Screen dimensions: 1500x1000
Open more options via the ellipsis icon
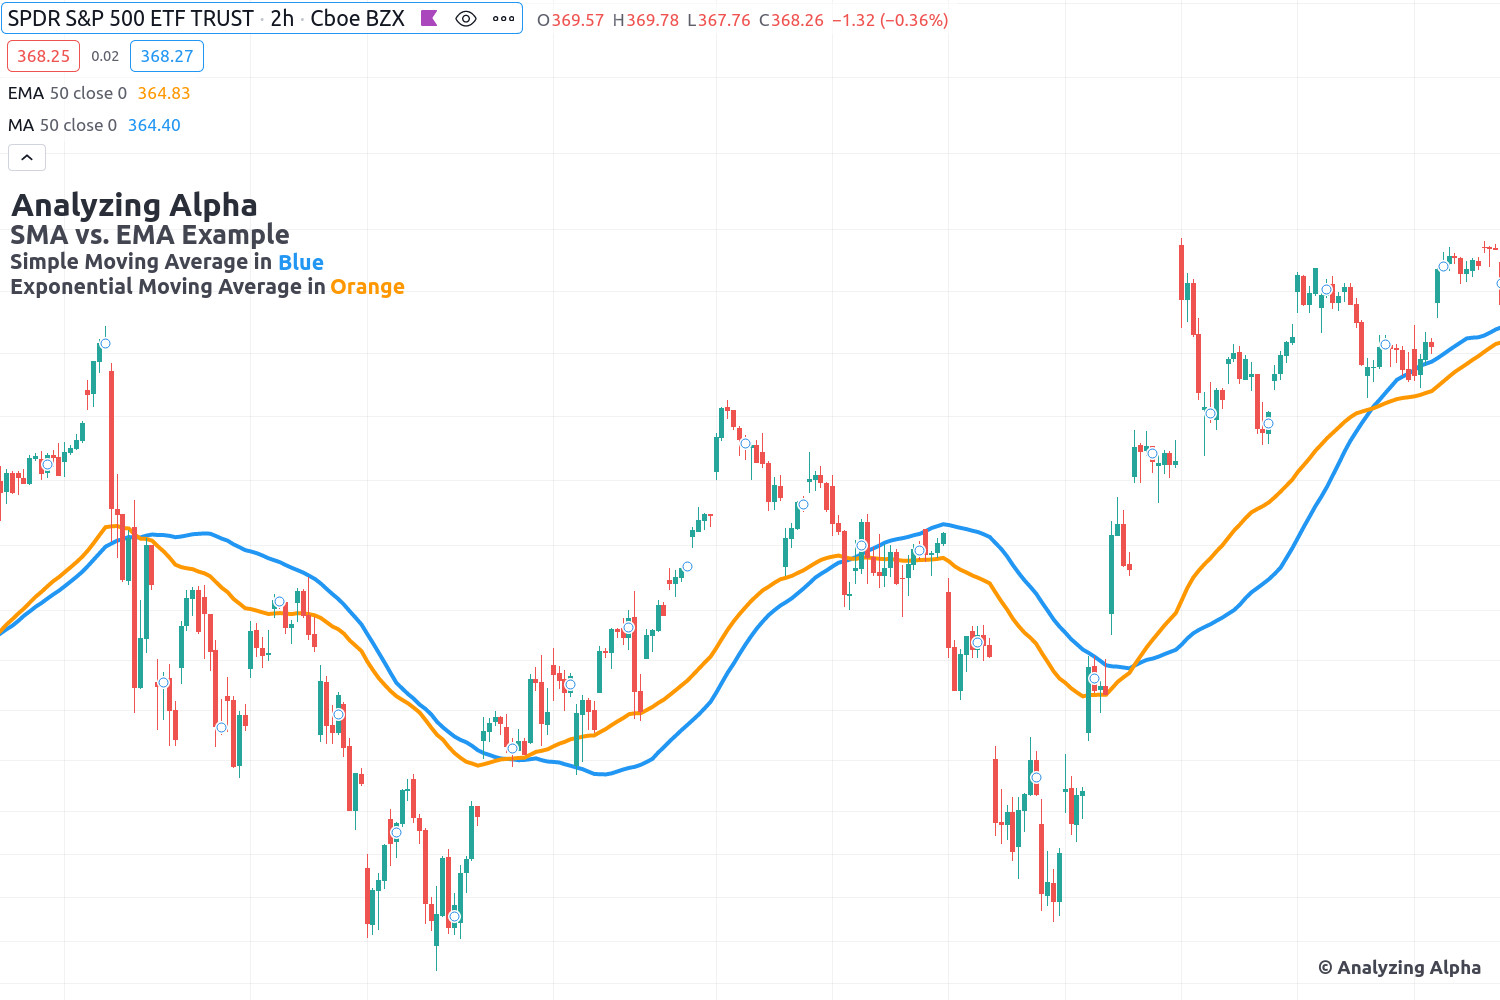502,18
